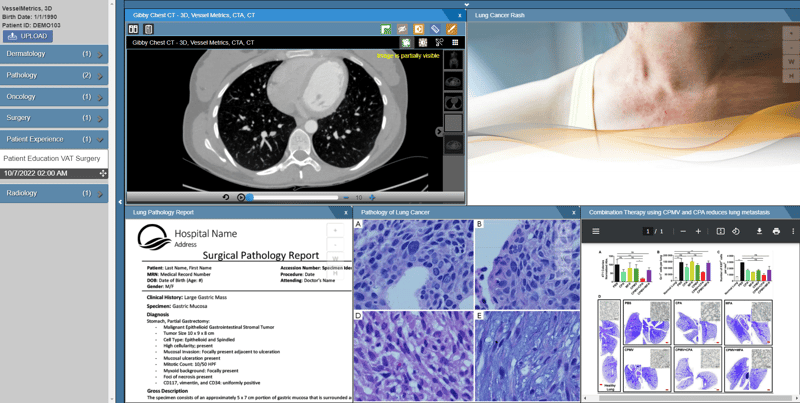This screenshot has height=403, width=800.
Task: Open the PDF viewer more options menu
Action: point(793,232)
